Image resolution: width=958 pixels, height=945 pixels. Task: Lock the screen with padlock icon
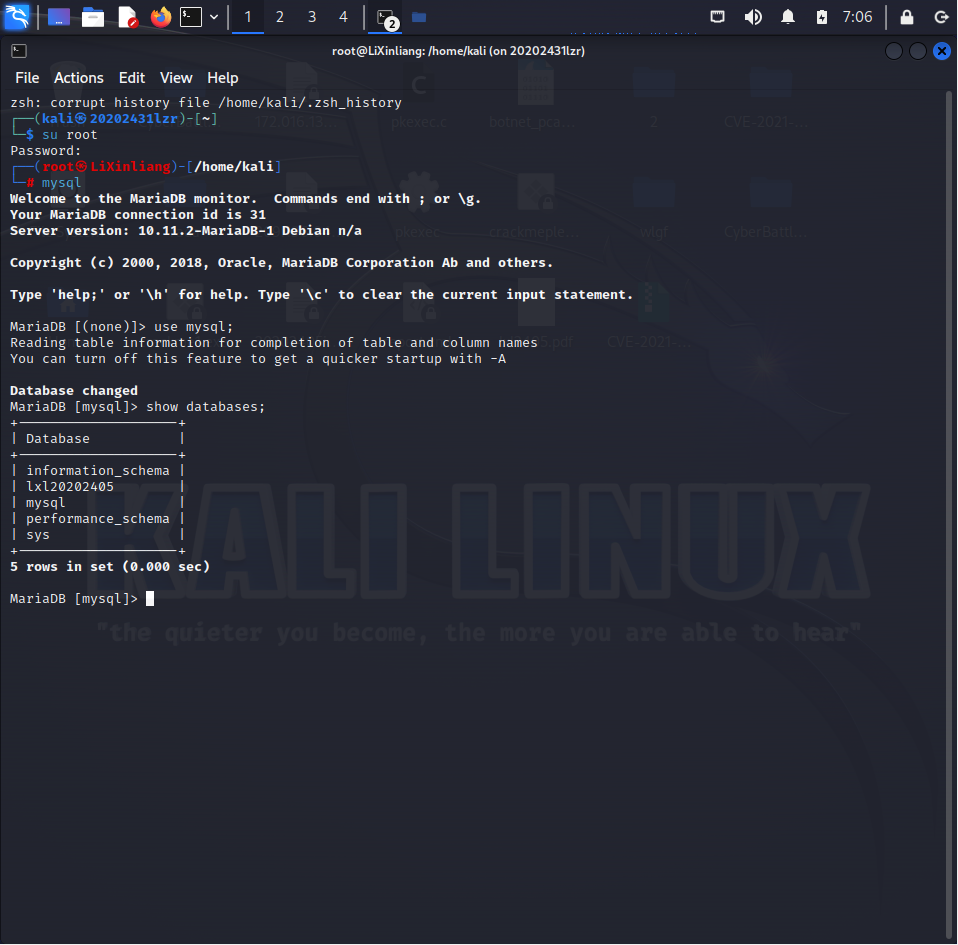coord(907,17)
